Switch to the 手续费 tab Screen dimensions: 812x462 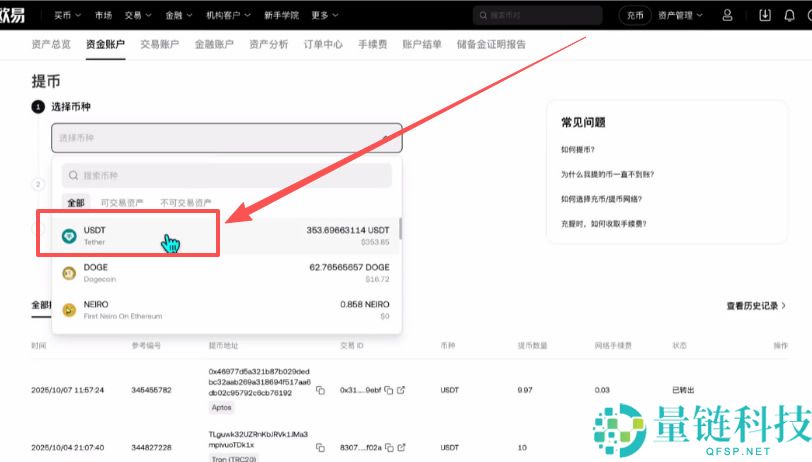372,45
